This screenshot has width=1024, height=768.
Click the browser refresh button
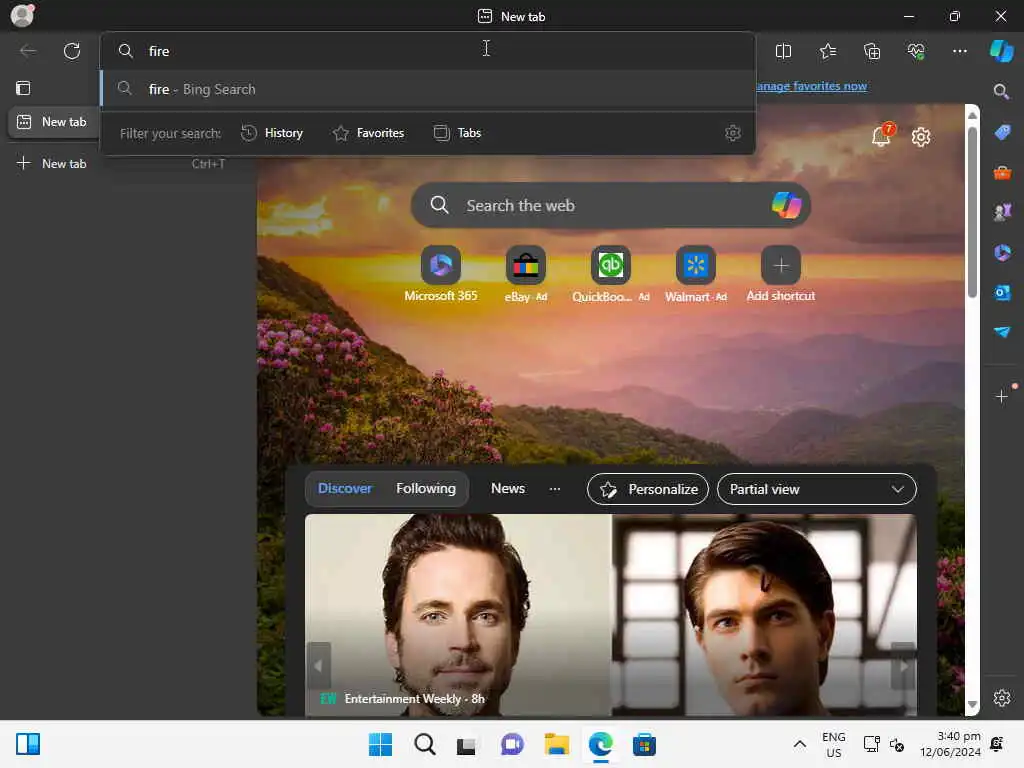pyautogui.click(x=72, y=51)
